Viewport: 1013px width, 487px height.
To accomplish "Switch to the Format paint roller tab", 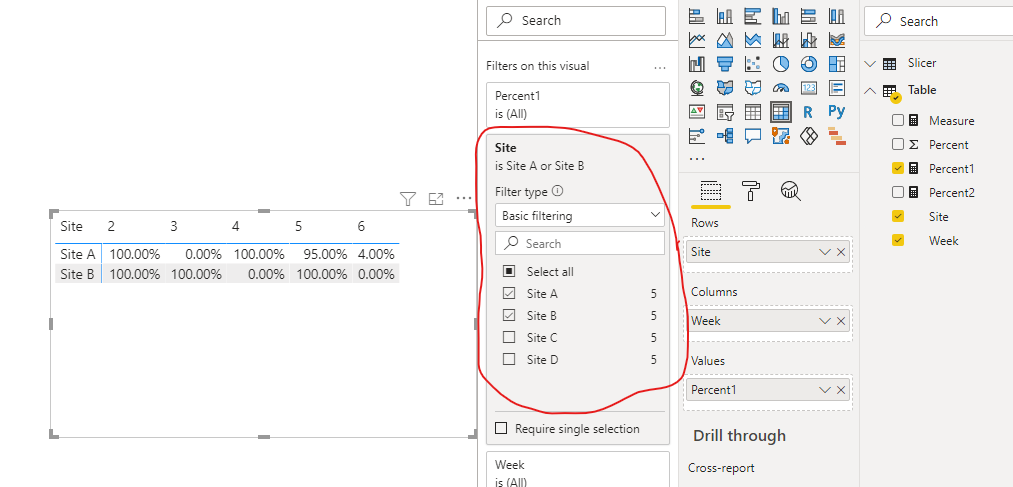I will (751, 191).
